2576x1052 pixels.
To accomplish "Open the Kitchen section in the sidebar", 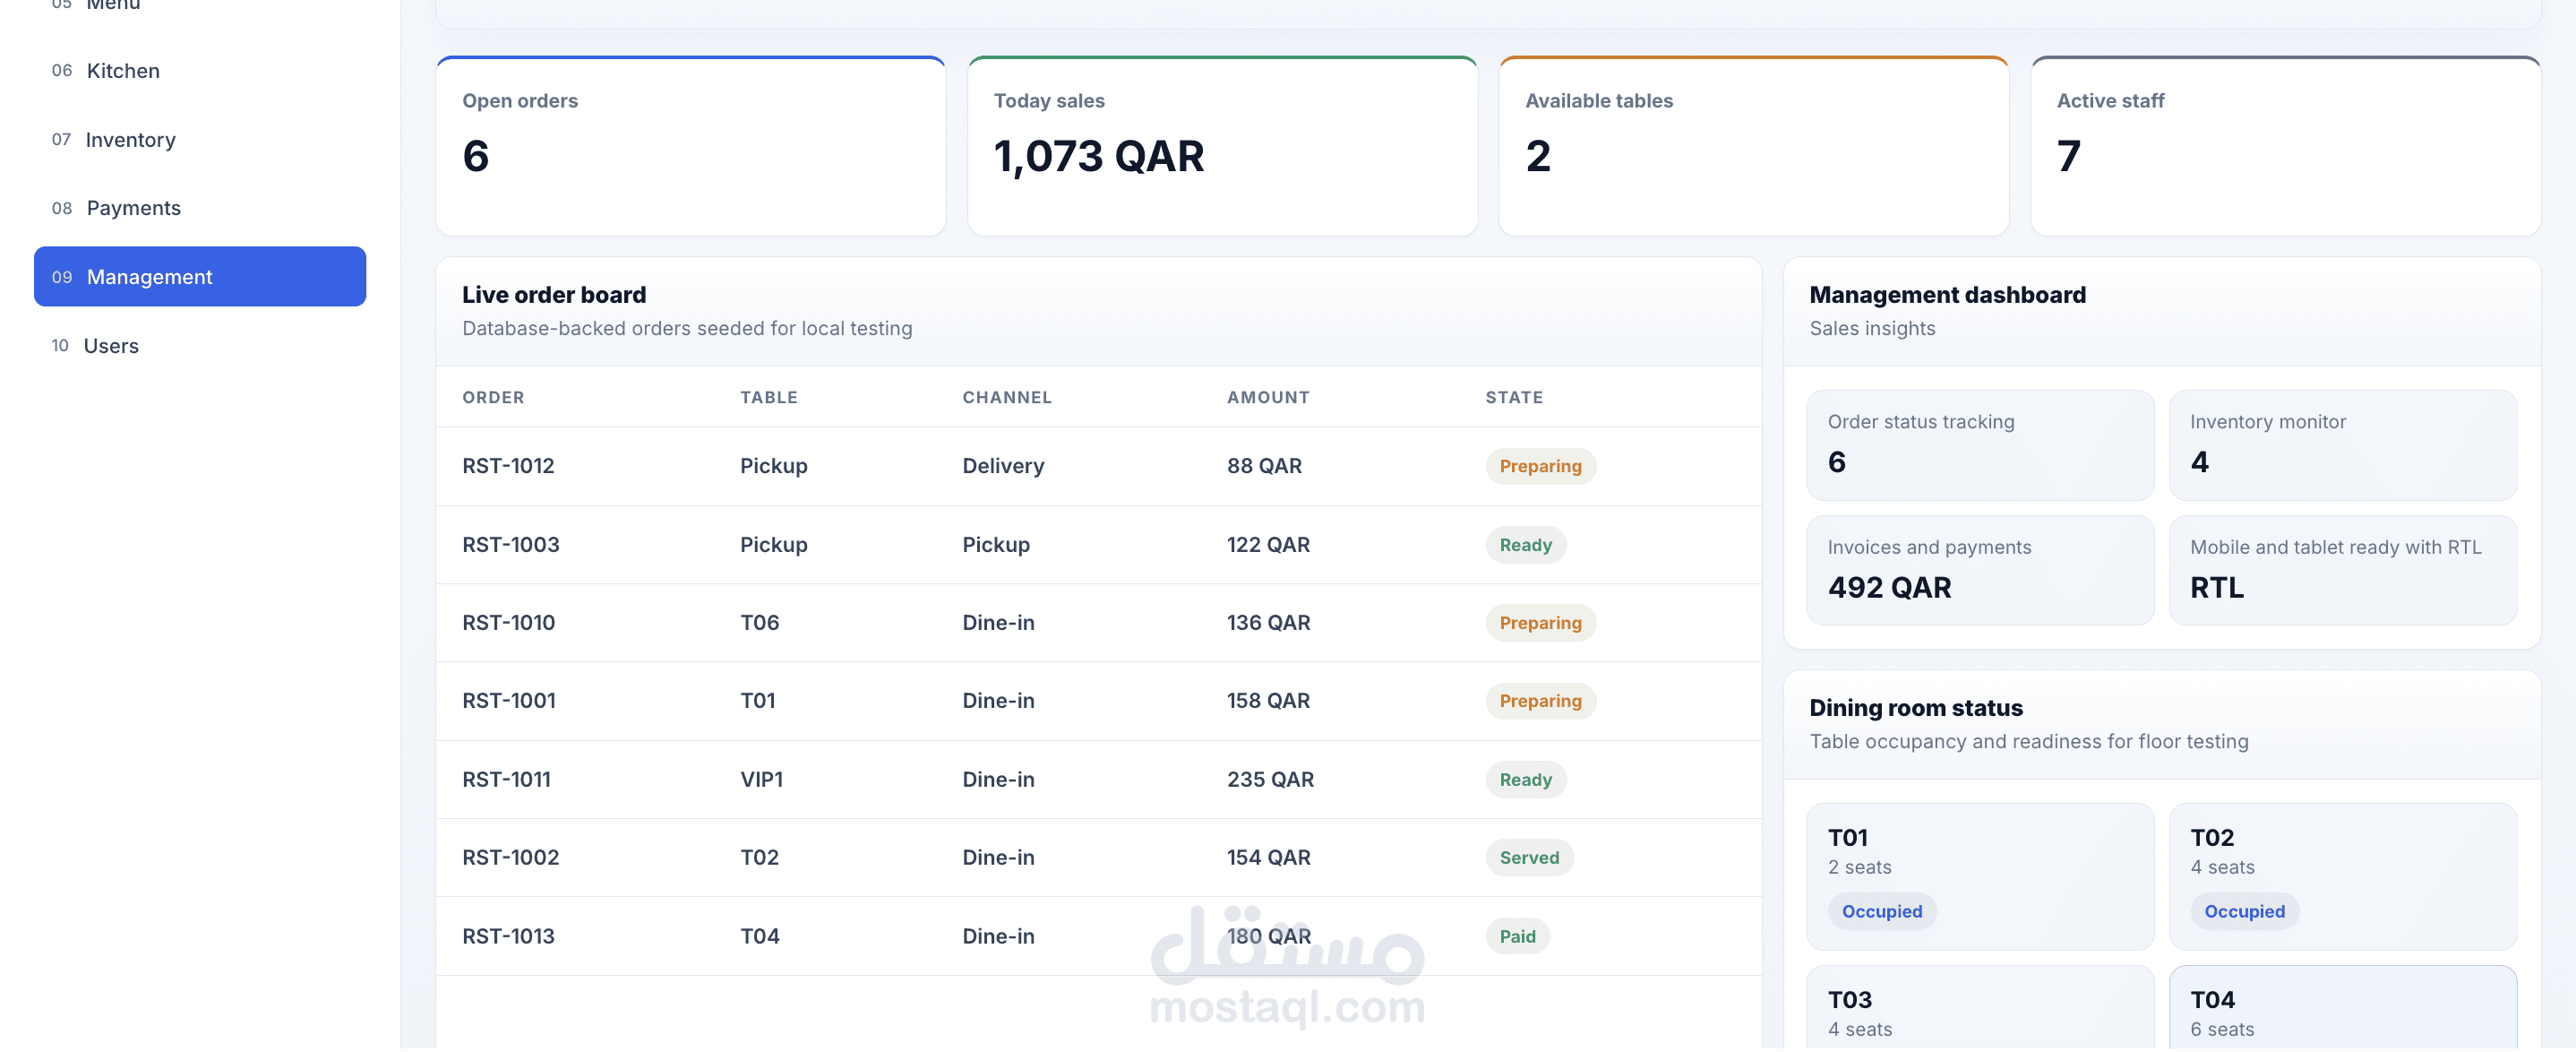I will (x=200, y=71).
